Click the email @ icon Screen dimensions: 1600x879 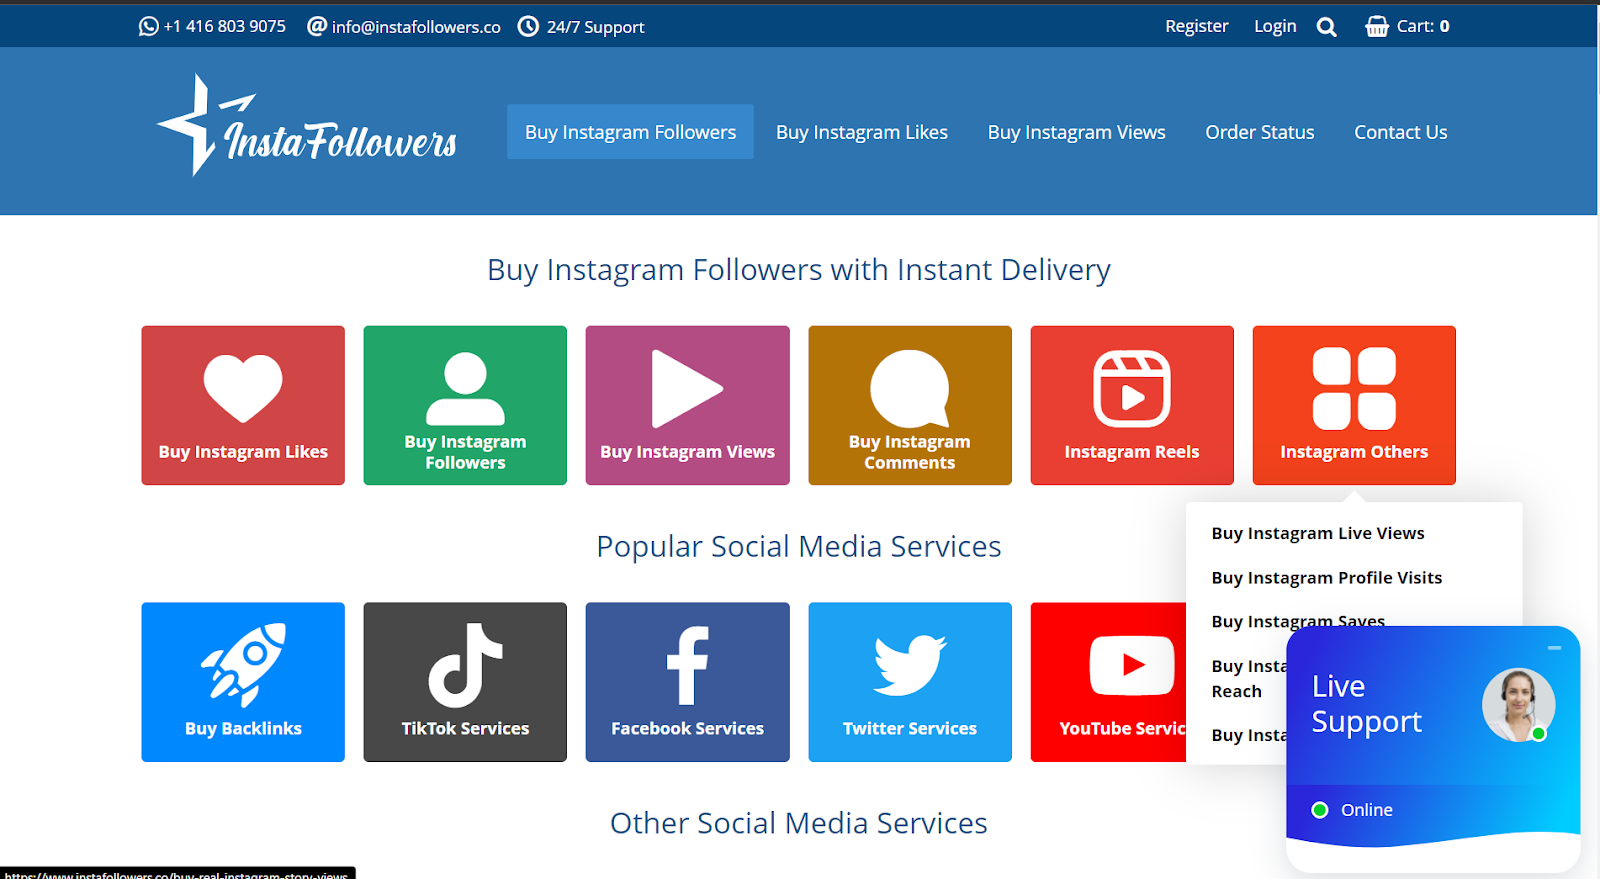(317, 26)
